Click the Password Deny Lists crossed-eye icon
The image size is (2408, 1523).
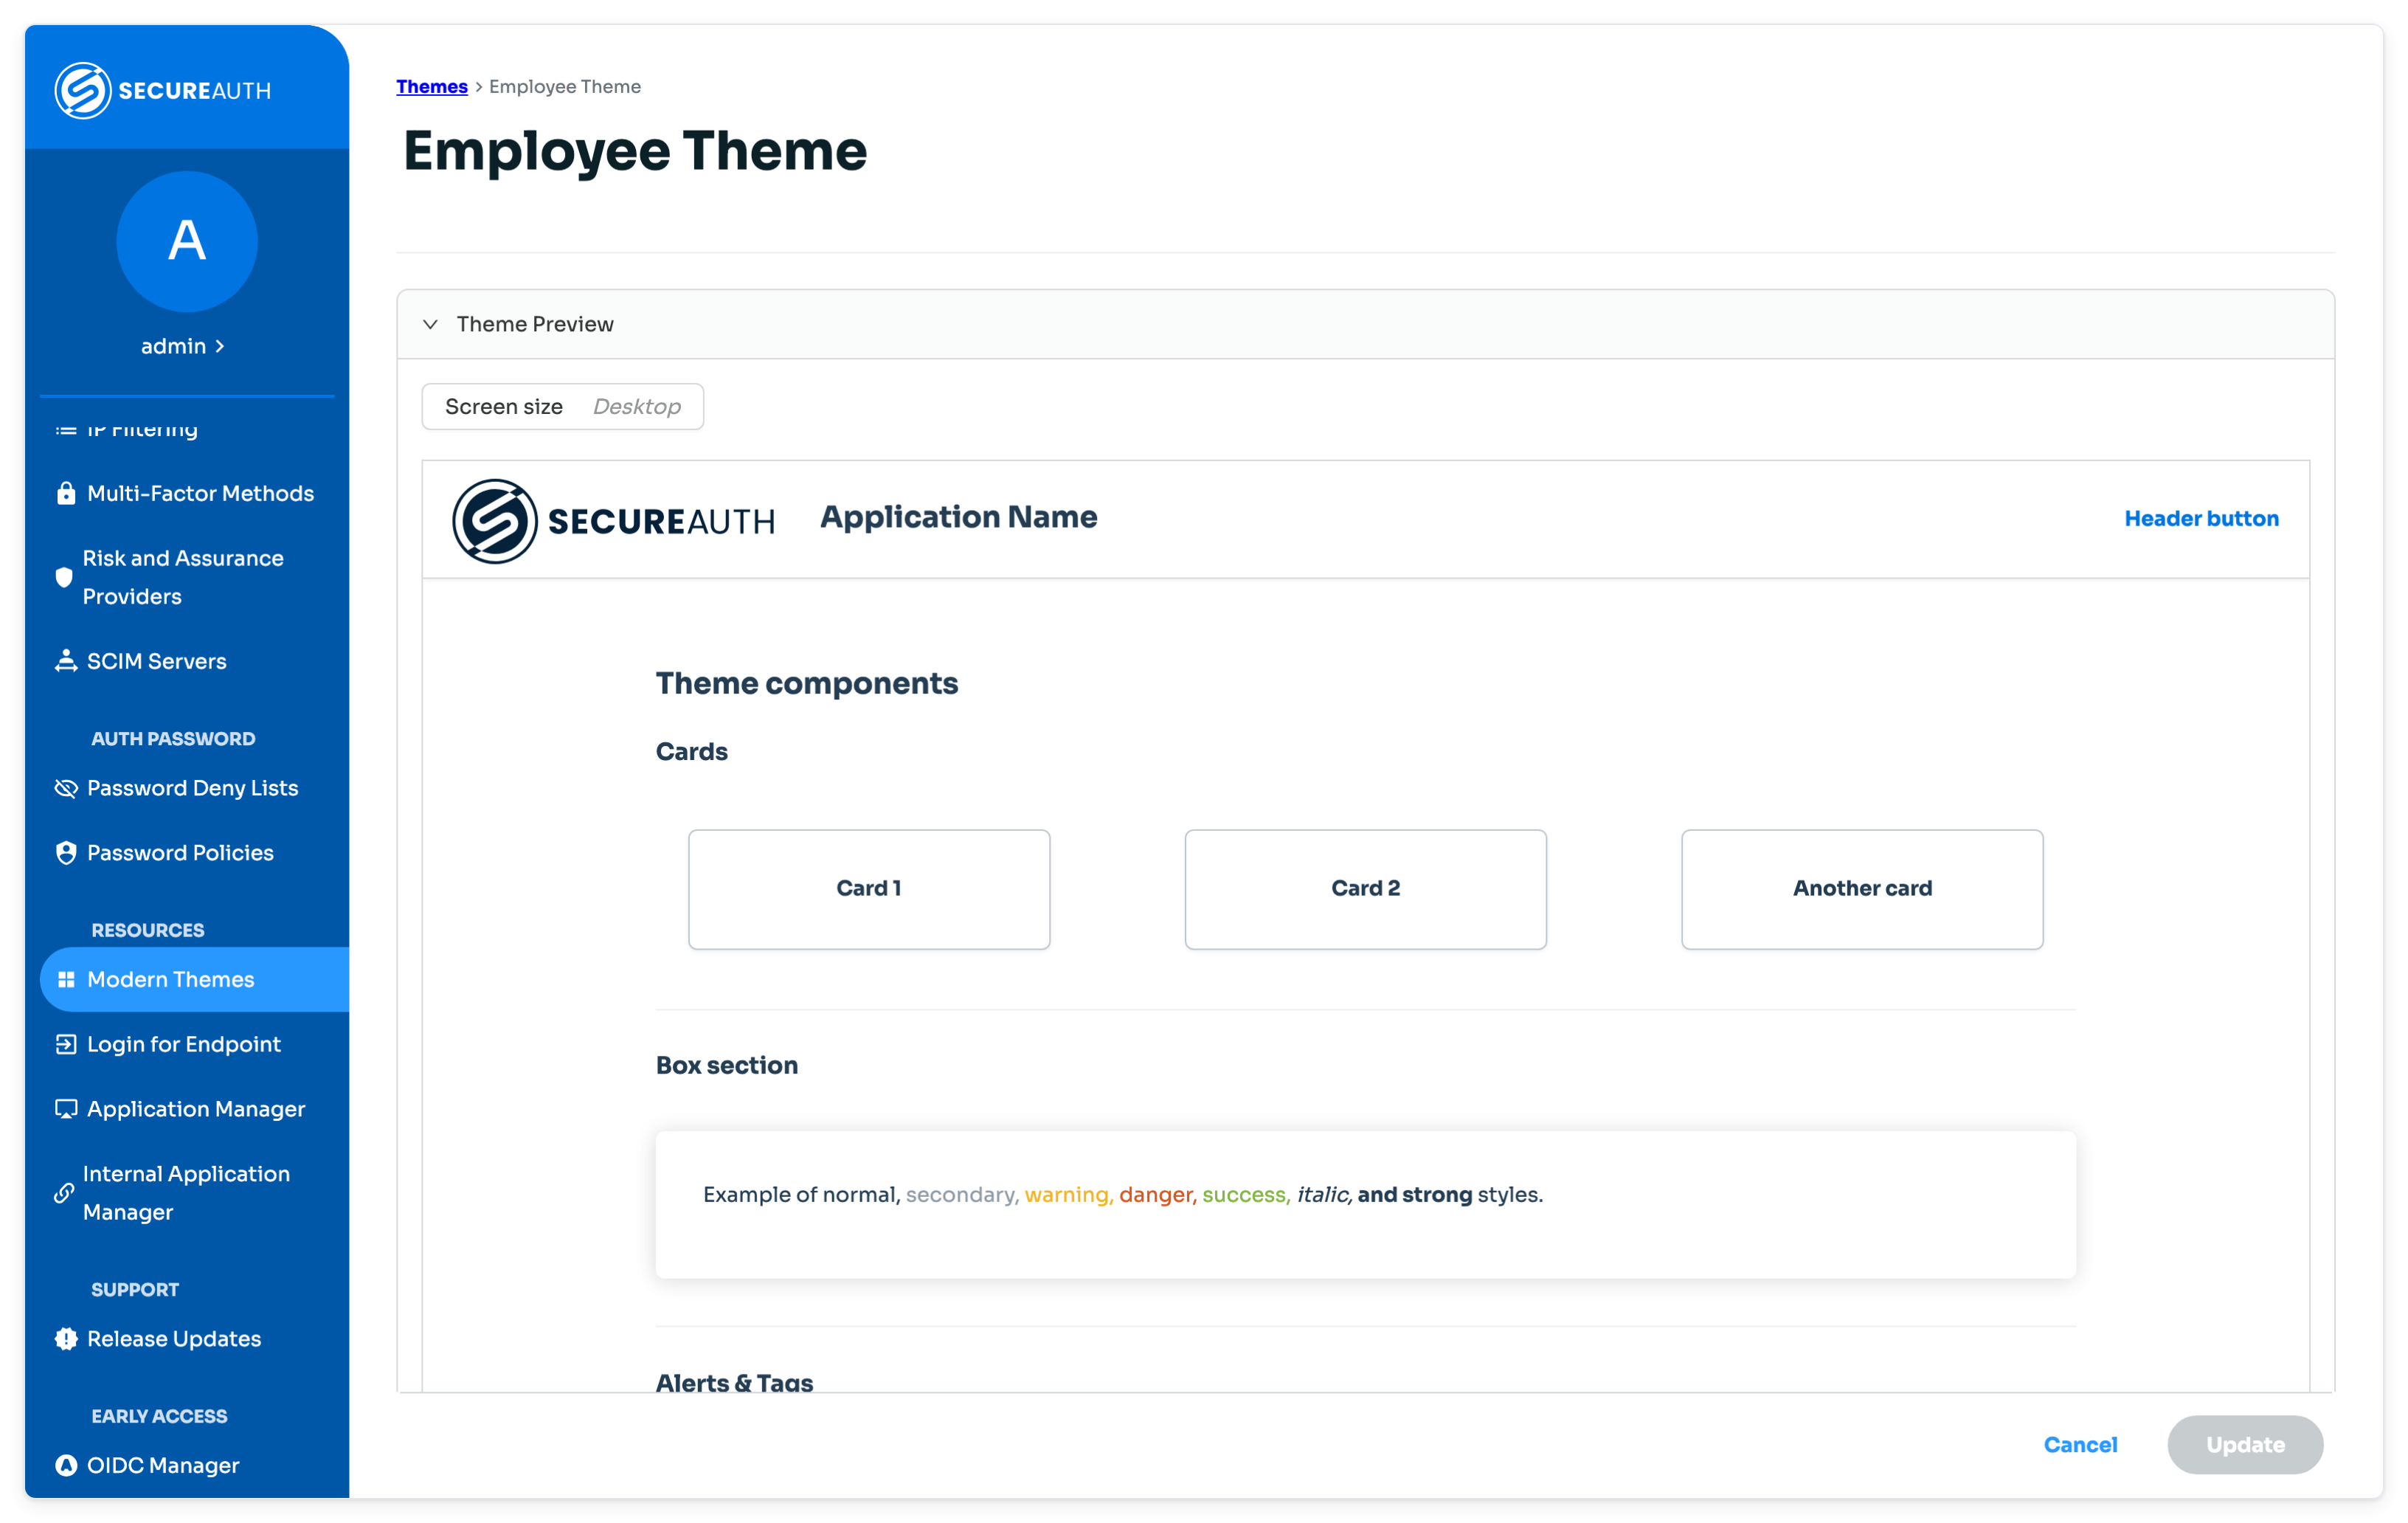[66, 788]
